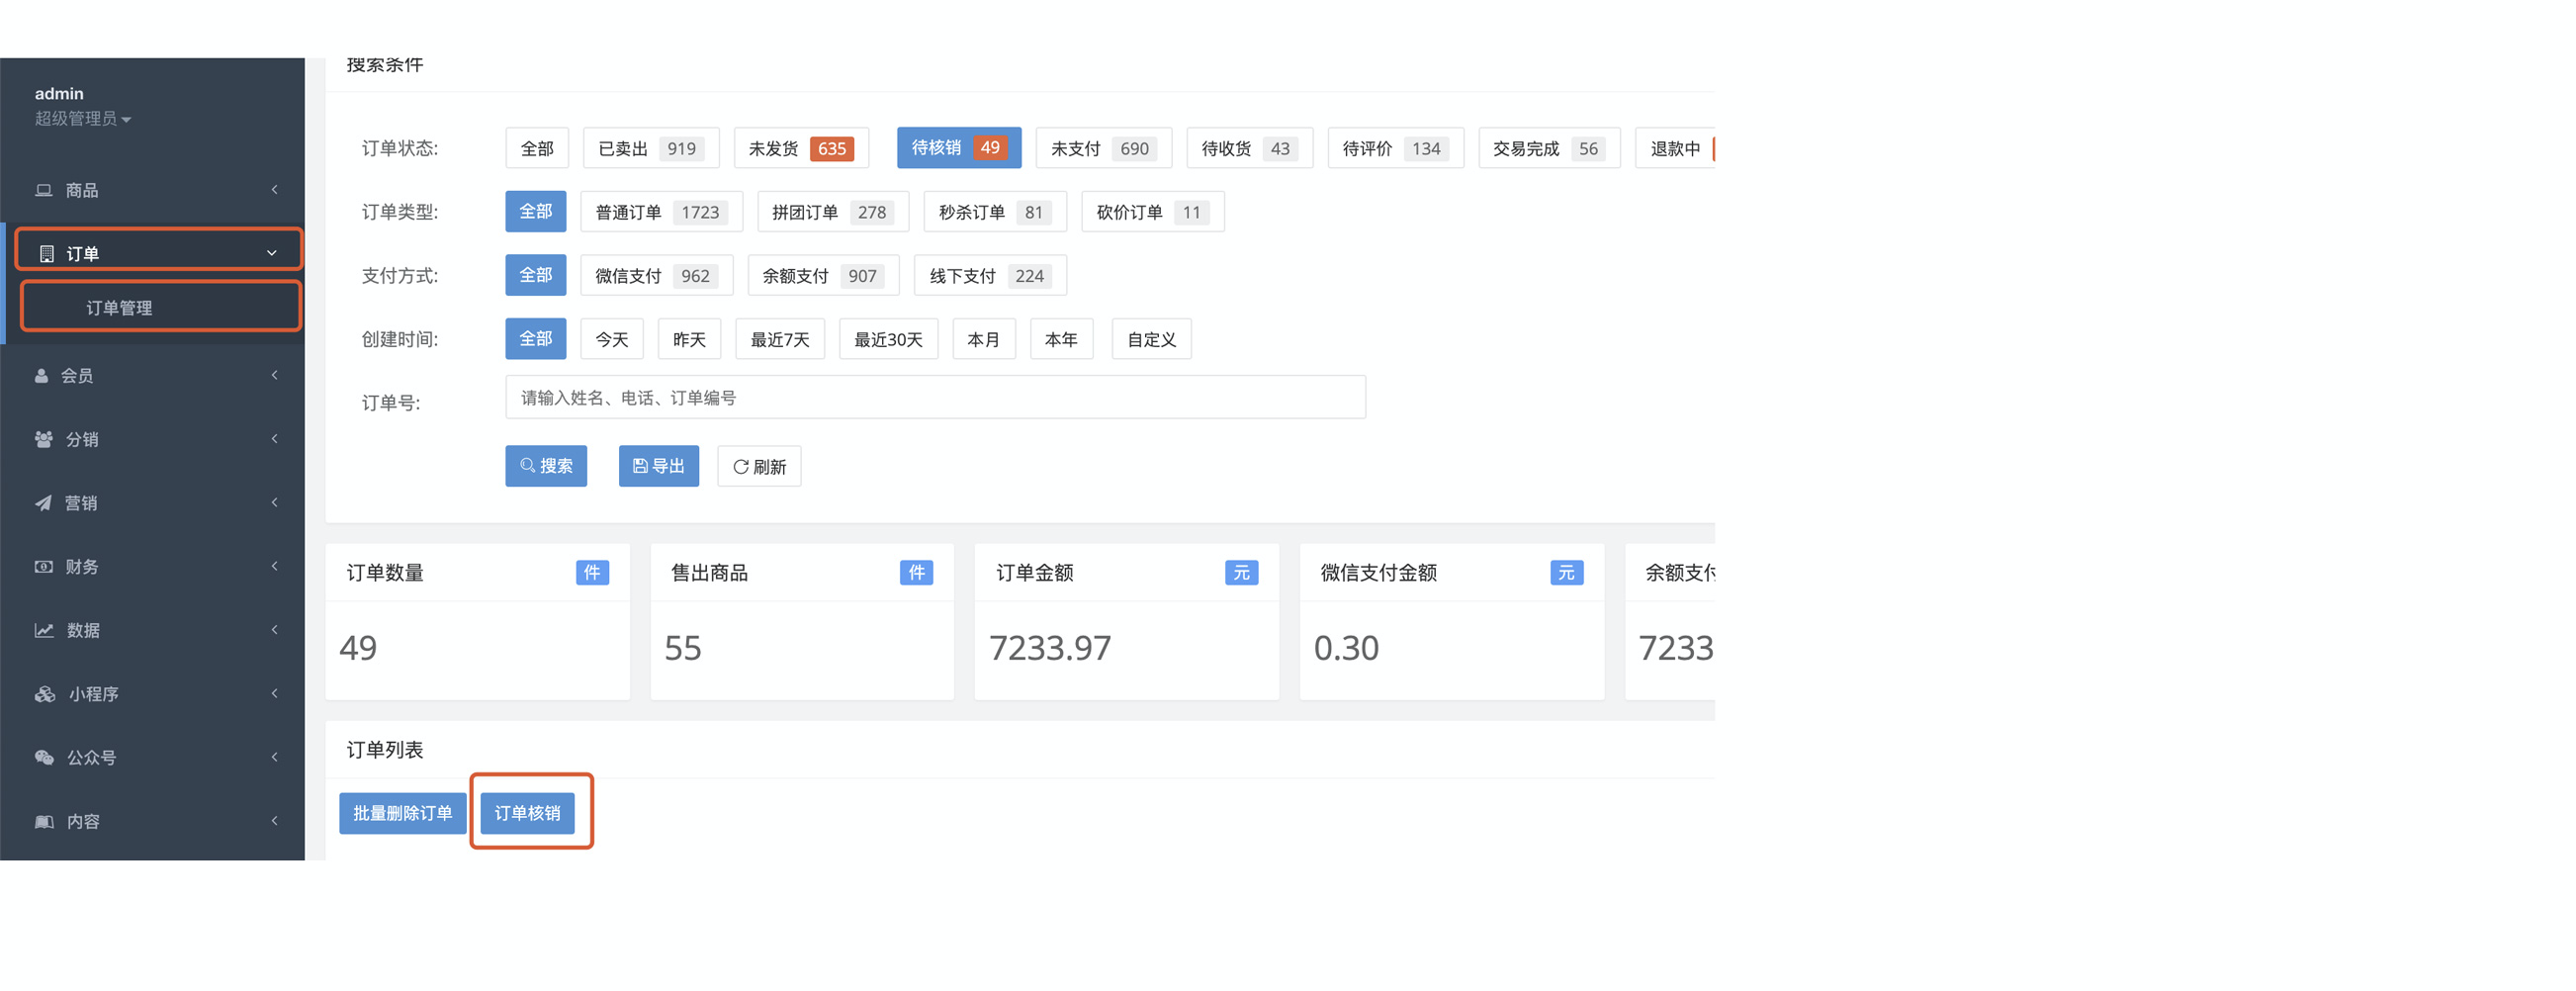Expand the 财务 menu chevron

coord(274,567)
